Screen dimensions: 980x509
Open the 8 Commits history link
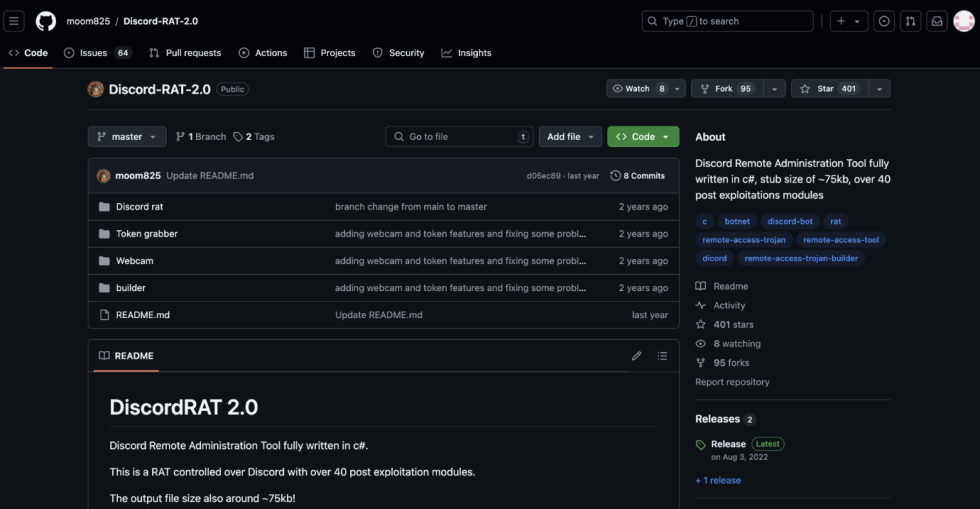coord(638,176)
